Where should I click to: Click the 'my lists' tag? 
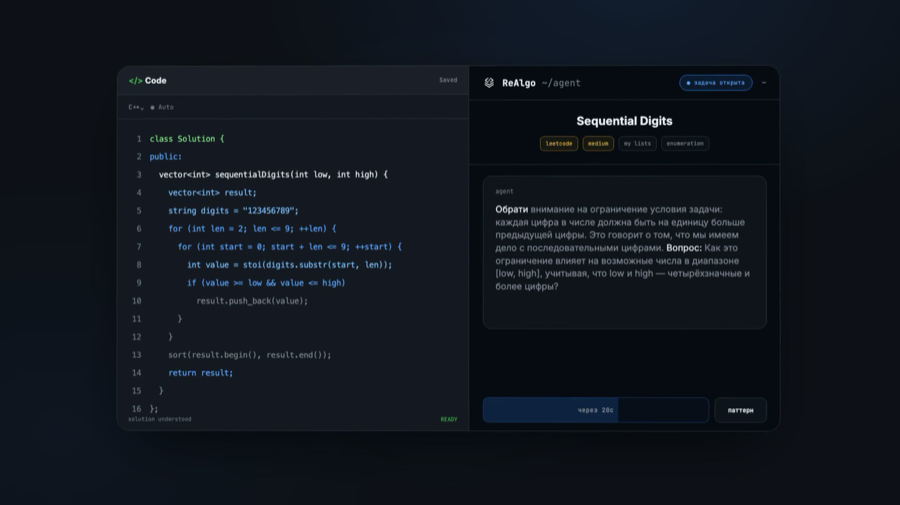coord(637,143)
